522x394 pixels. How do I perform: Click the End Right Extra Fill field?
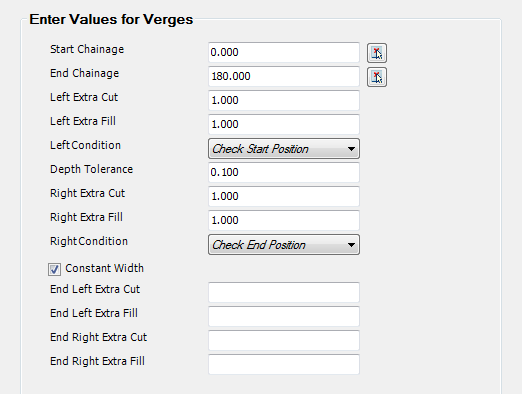(284, 364)
